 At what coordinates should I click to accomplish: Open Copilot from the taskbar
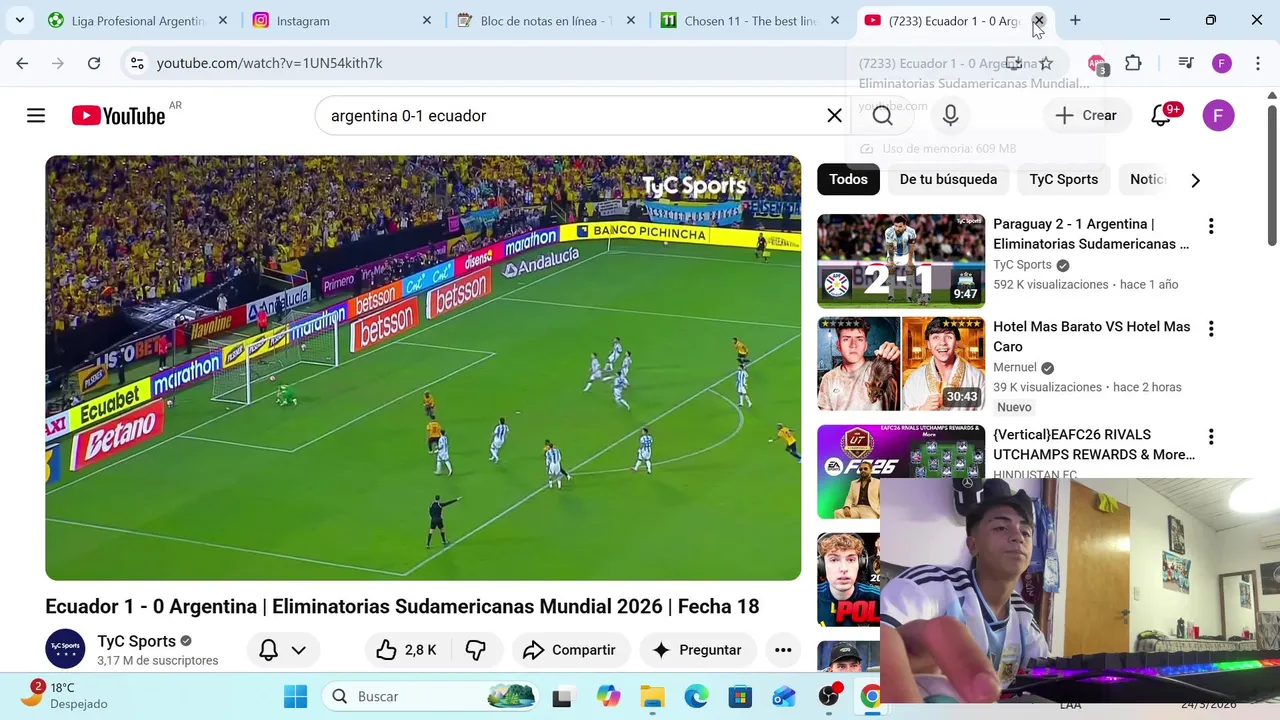(608, 696)
